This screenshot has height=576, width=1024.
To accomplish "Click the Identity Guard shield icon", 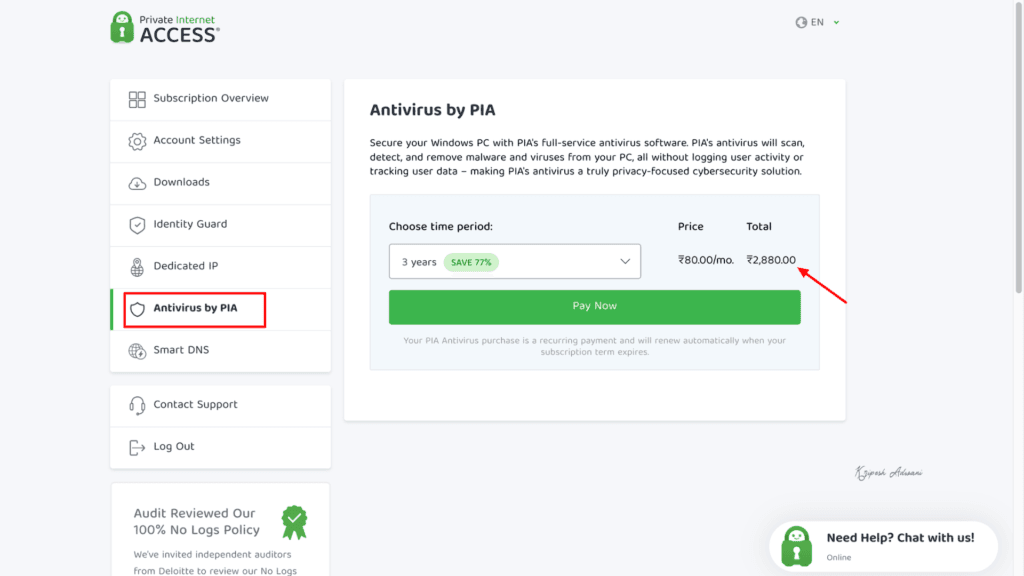I will click(137, 225).
